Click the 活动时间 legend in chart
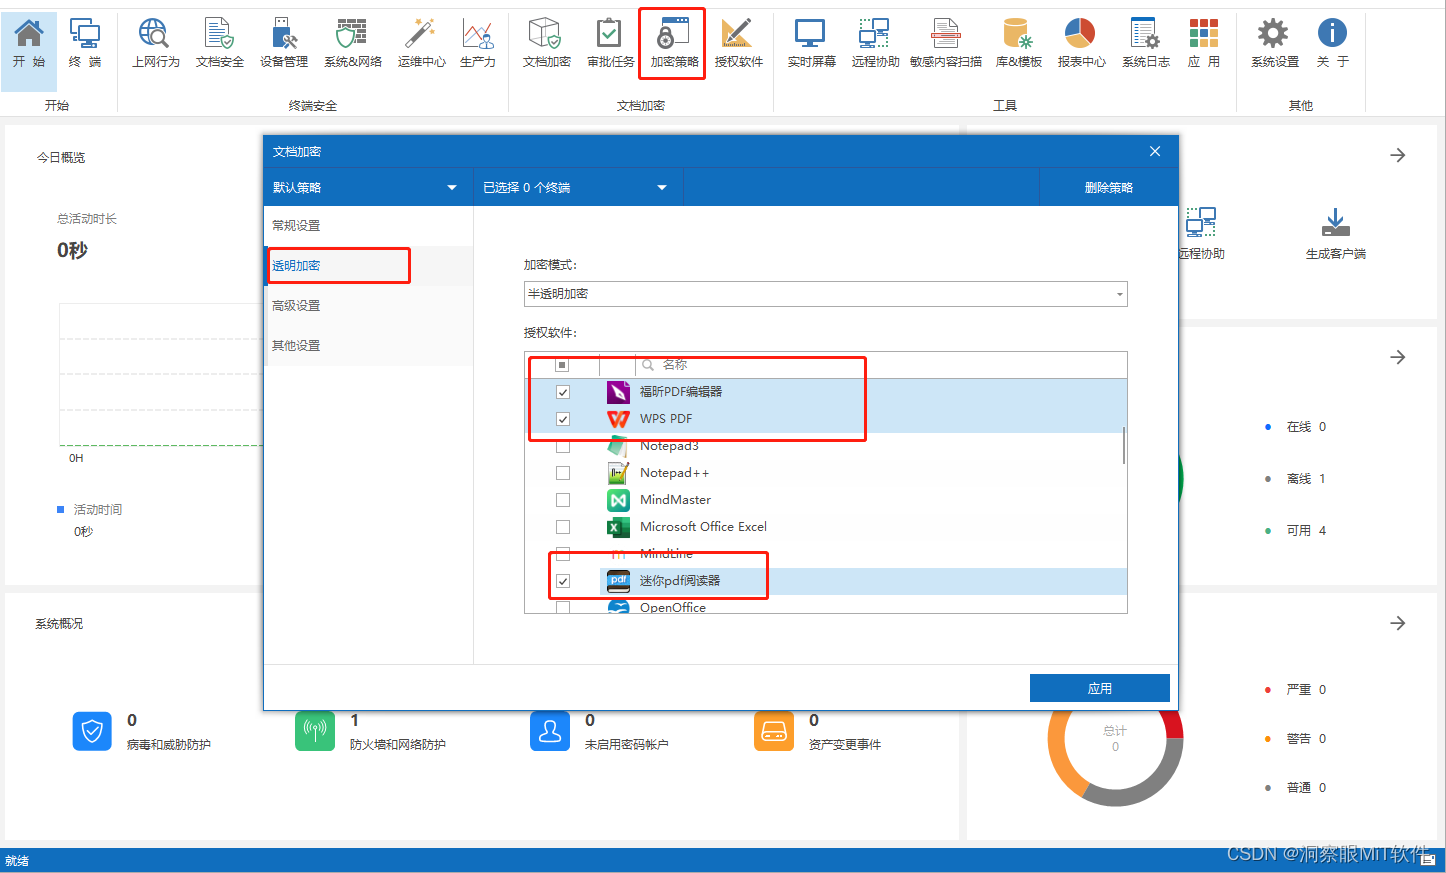Viewport: 1446px width, 873px height. tap(90, 510)
